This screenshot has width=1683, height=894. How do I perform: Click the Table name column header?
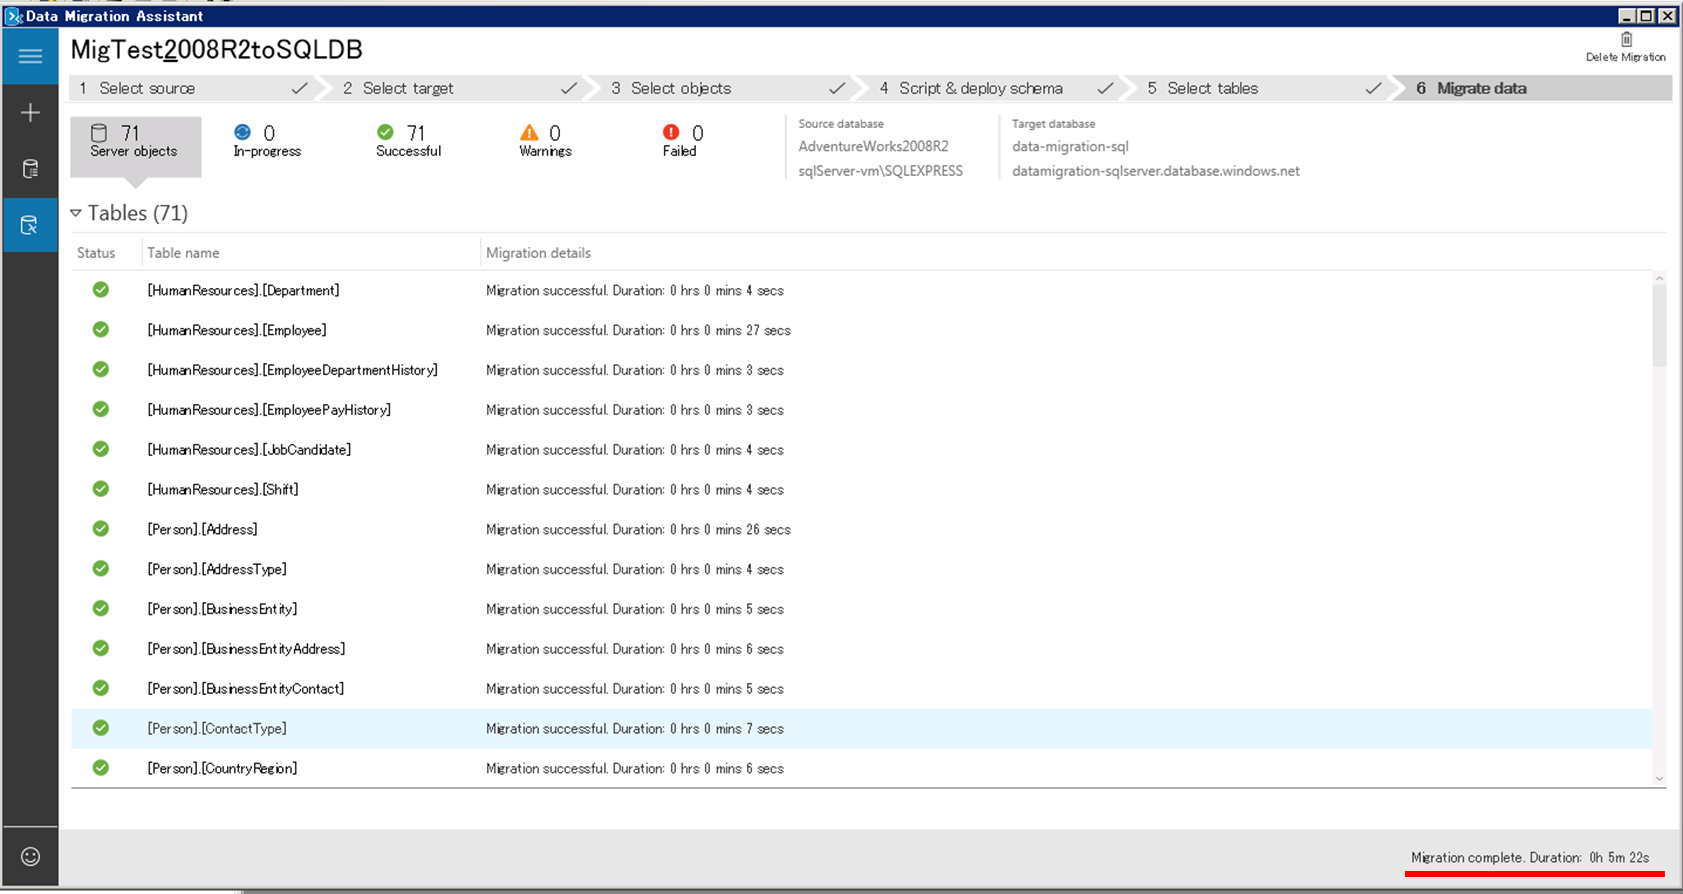pos(183,253)
